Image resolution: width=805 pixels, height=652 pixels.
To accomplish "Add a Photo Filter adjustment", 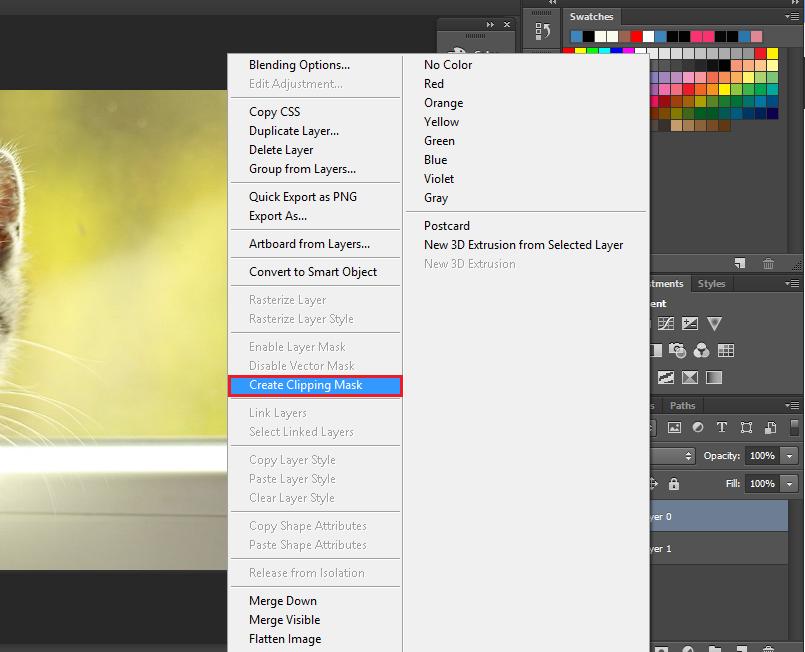I will pyautogui.click(x=677, y=351).
